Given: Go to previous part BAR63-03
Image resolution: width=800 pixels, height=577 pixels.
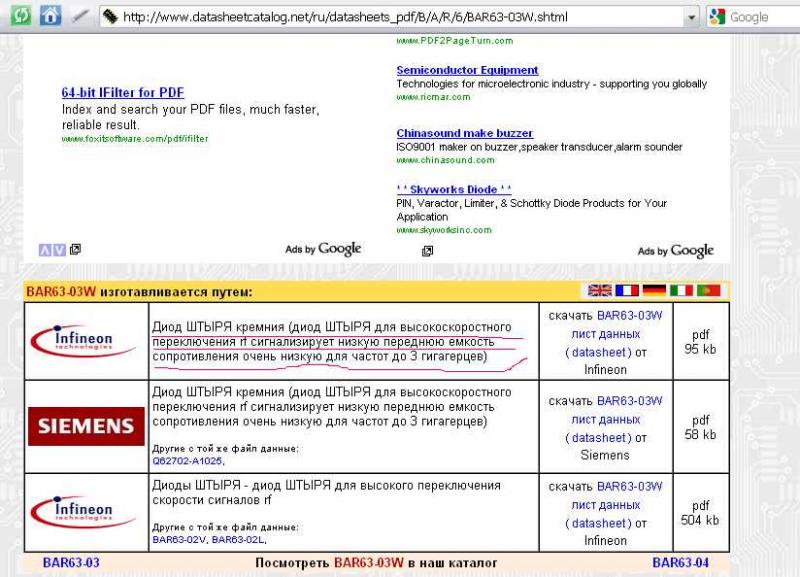Looking at the screenshot, I should (71, 563).
